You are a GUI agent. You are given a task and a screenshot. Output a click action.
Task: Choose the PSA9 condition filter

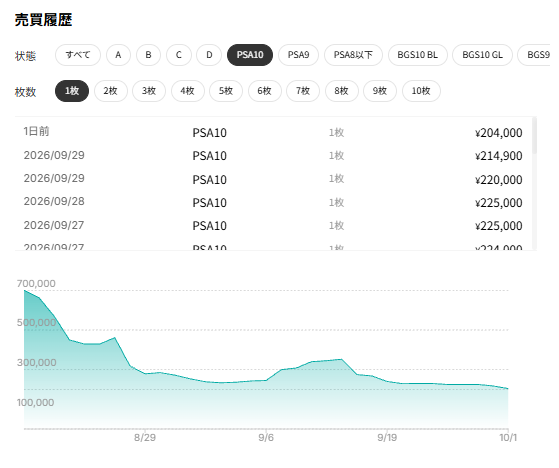[298, 55]
